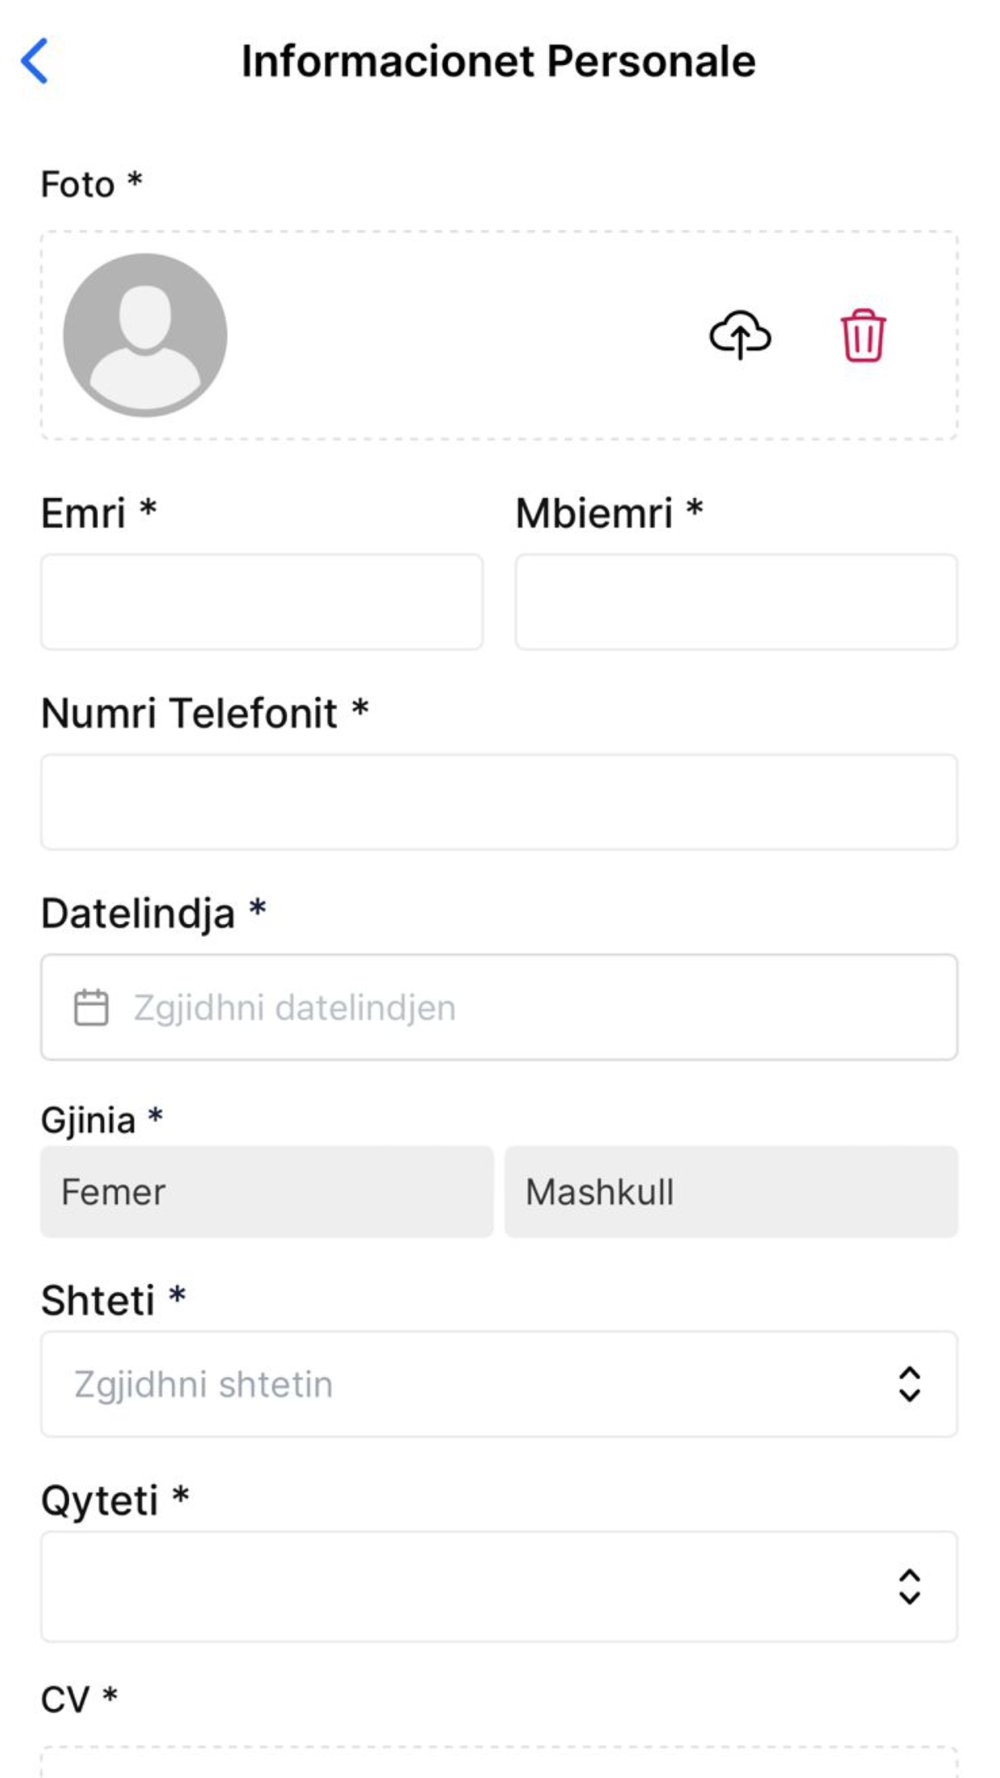The image size is (1000, 1778).
Task: Focus the Mbiemri input field
Action: (736, 602)
